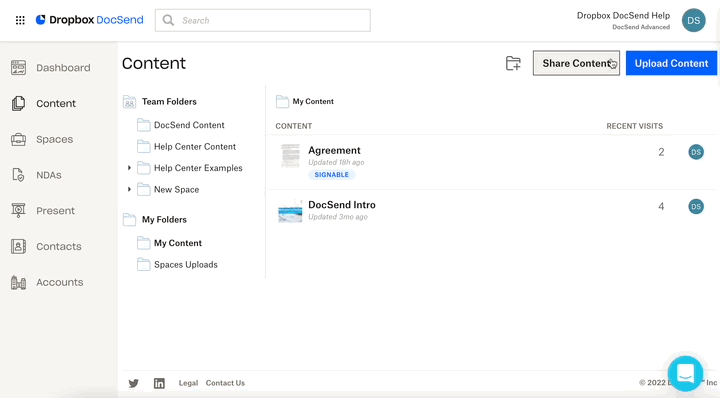720x398 pixels.
Task: Open the Help Center Content folder
Action: click(195, 147)
